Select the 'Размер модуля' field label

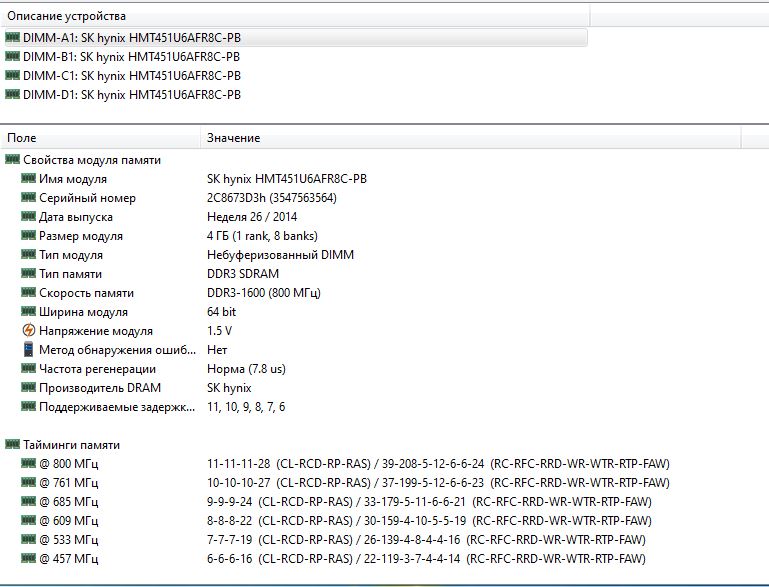pyautogui.click(x=81, y=236)
